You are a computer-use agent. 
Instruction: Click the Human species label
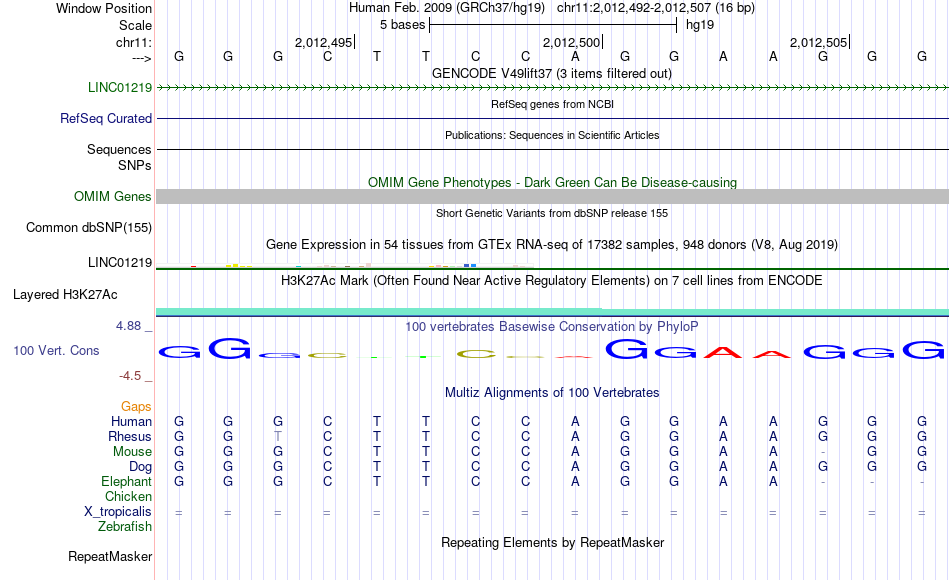tap(131, 421)
